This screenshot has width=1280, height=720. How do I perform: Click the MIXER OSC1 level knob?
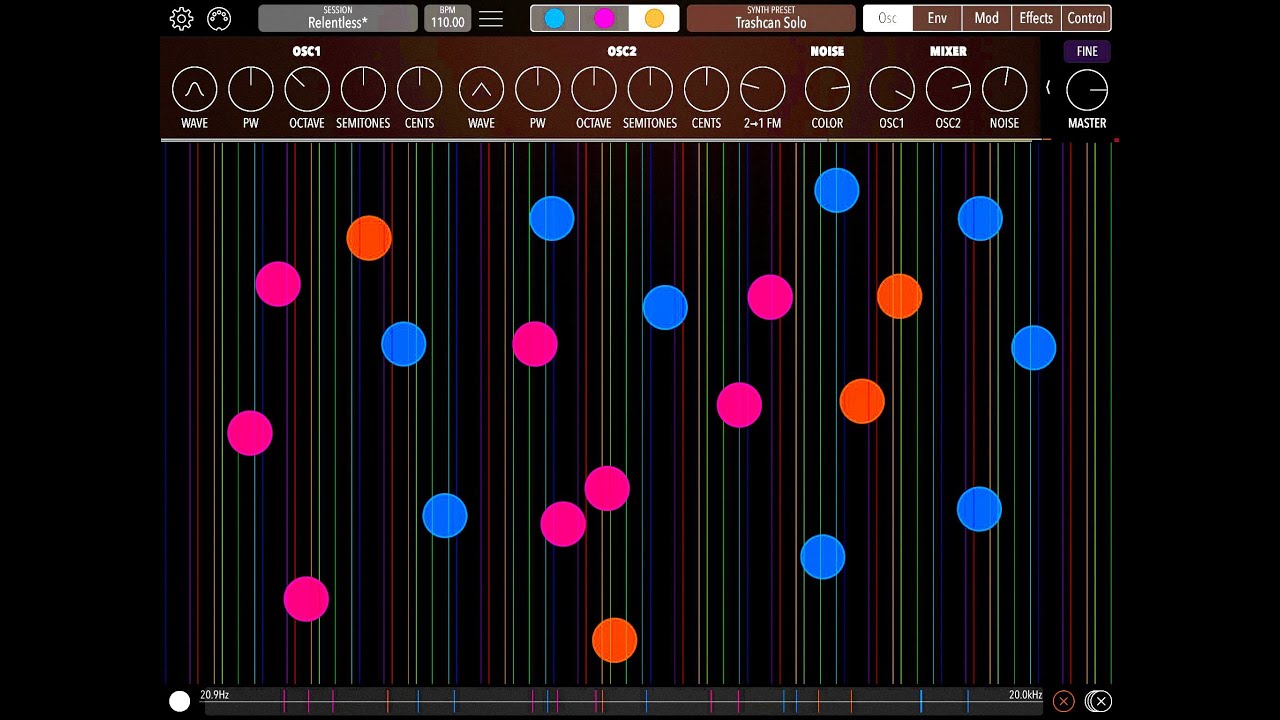[x=891, y=90]
